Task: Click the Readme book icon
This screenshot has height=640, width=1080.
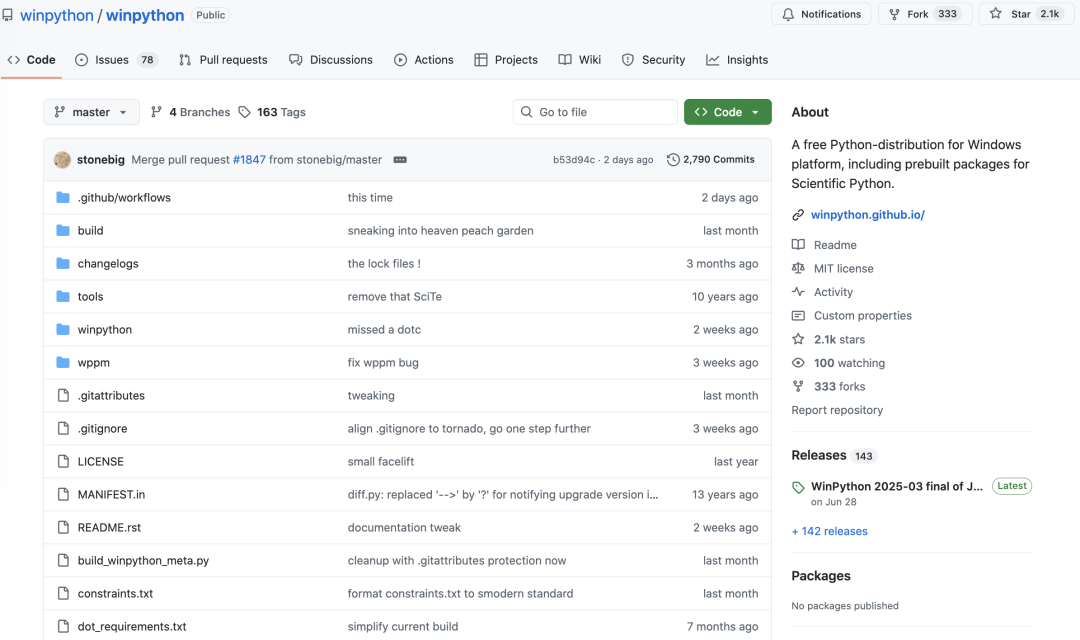Action: pos(798,245)
